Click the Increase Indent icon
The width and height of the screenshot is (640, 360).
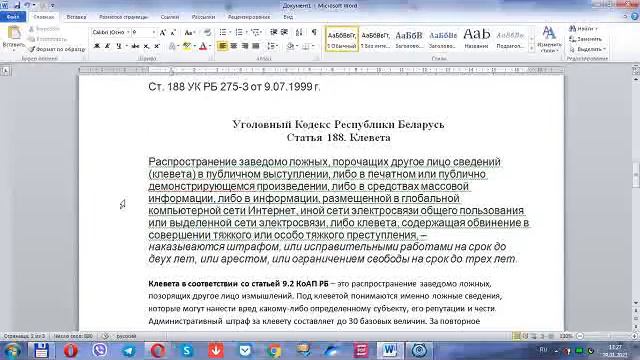tap(284, 32)
